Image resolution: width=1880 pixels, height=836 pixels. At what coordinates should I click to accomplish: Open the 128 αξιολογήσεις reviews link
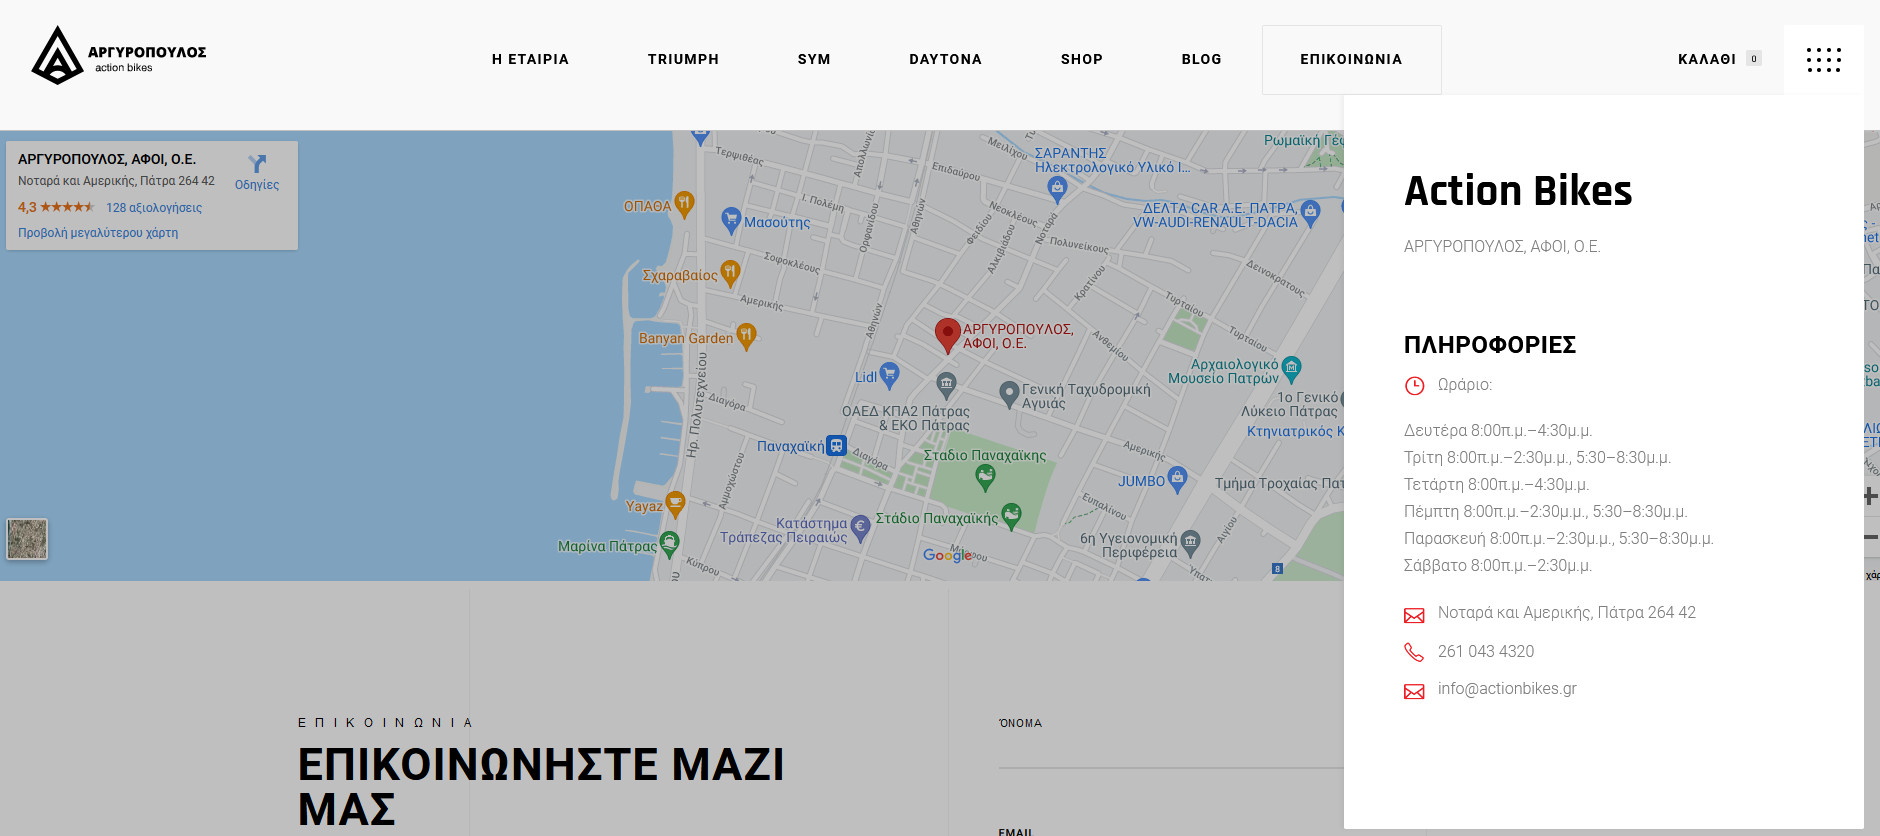[x=154, y=208]
